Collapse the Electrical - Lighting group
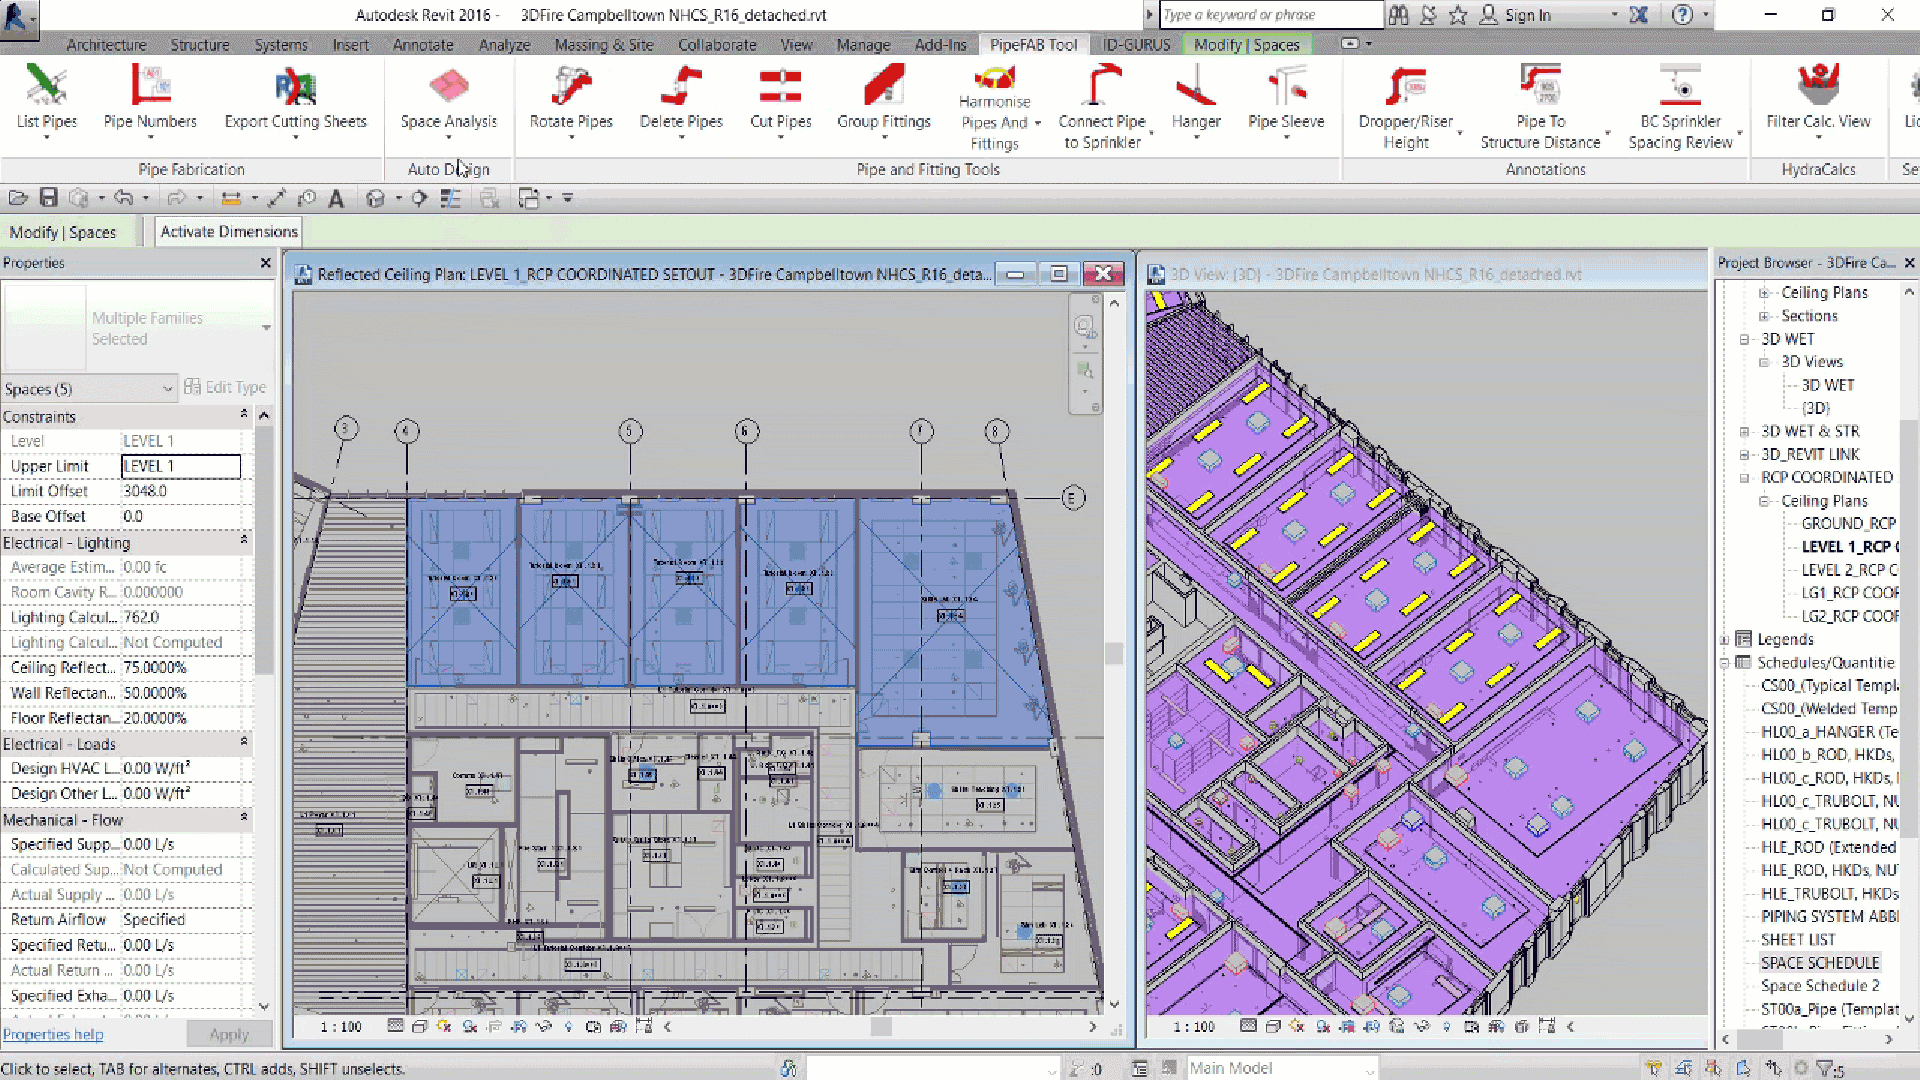Image resolution: width=1920 pixels, height=1080 pixels. pyautogui.click(x=244, y=540)
